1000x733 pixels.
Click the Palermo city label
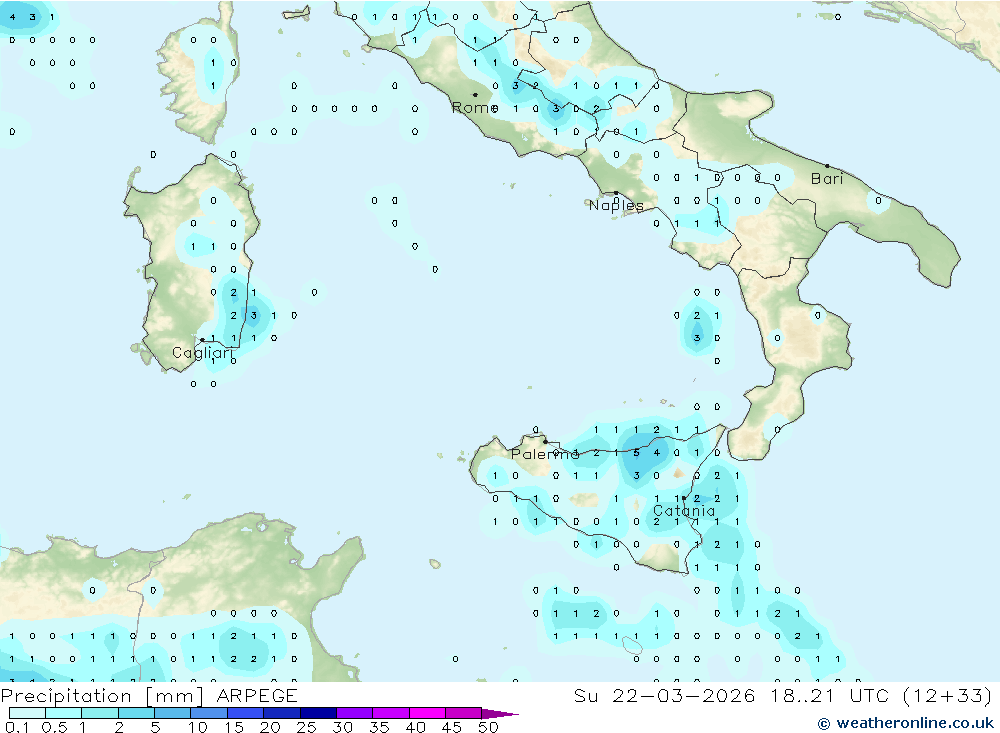545,454
